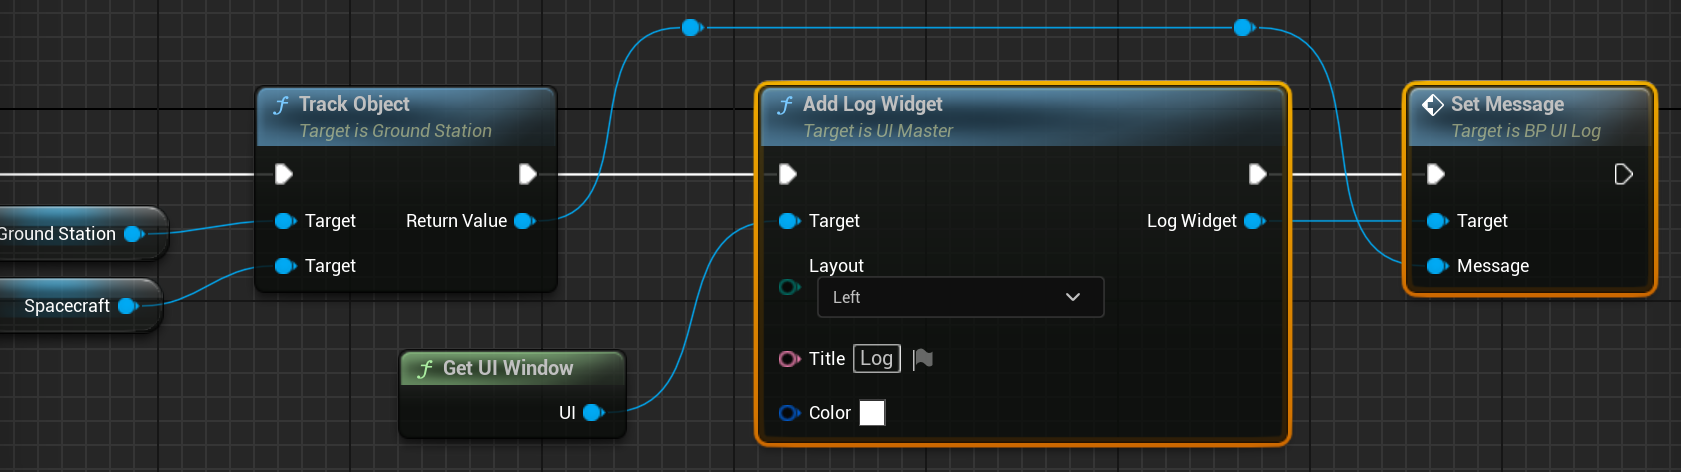Screen dimensions: 1681x472
Task: Open the Layout dropdown showing Left
Action: [x=960, y=297]
